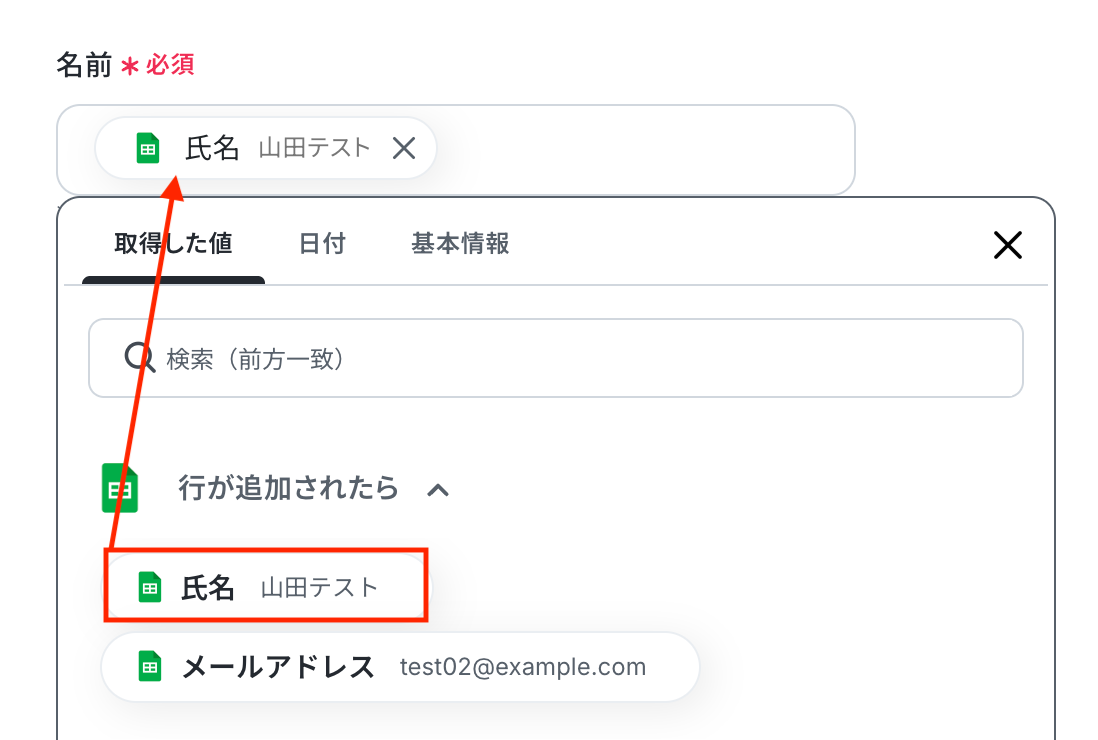This screenshot has height=740, width=1098.
Task: Click empty area of the 名前 input field
Action: tap(650, 150)
